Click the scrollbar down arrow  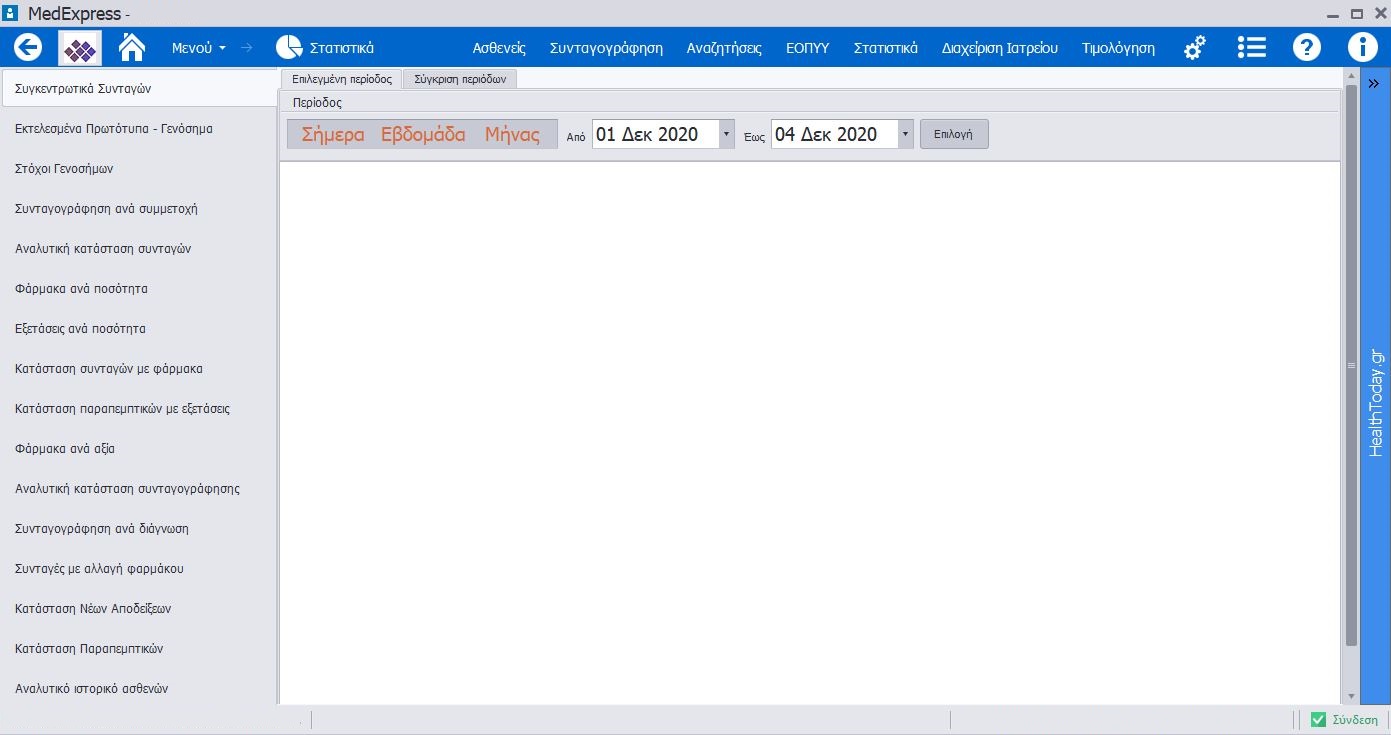click(1351, 696)
